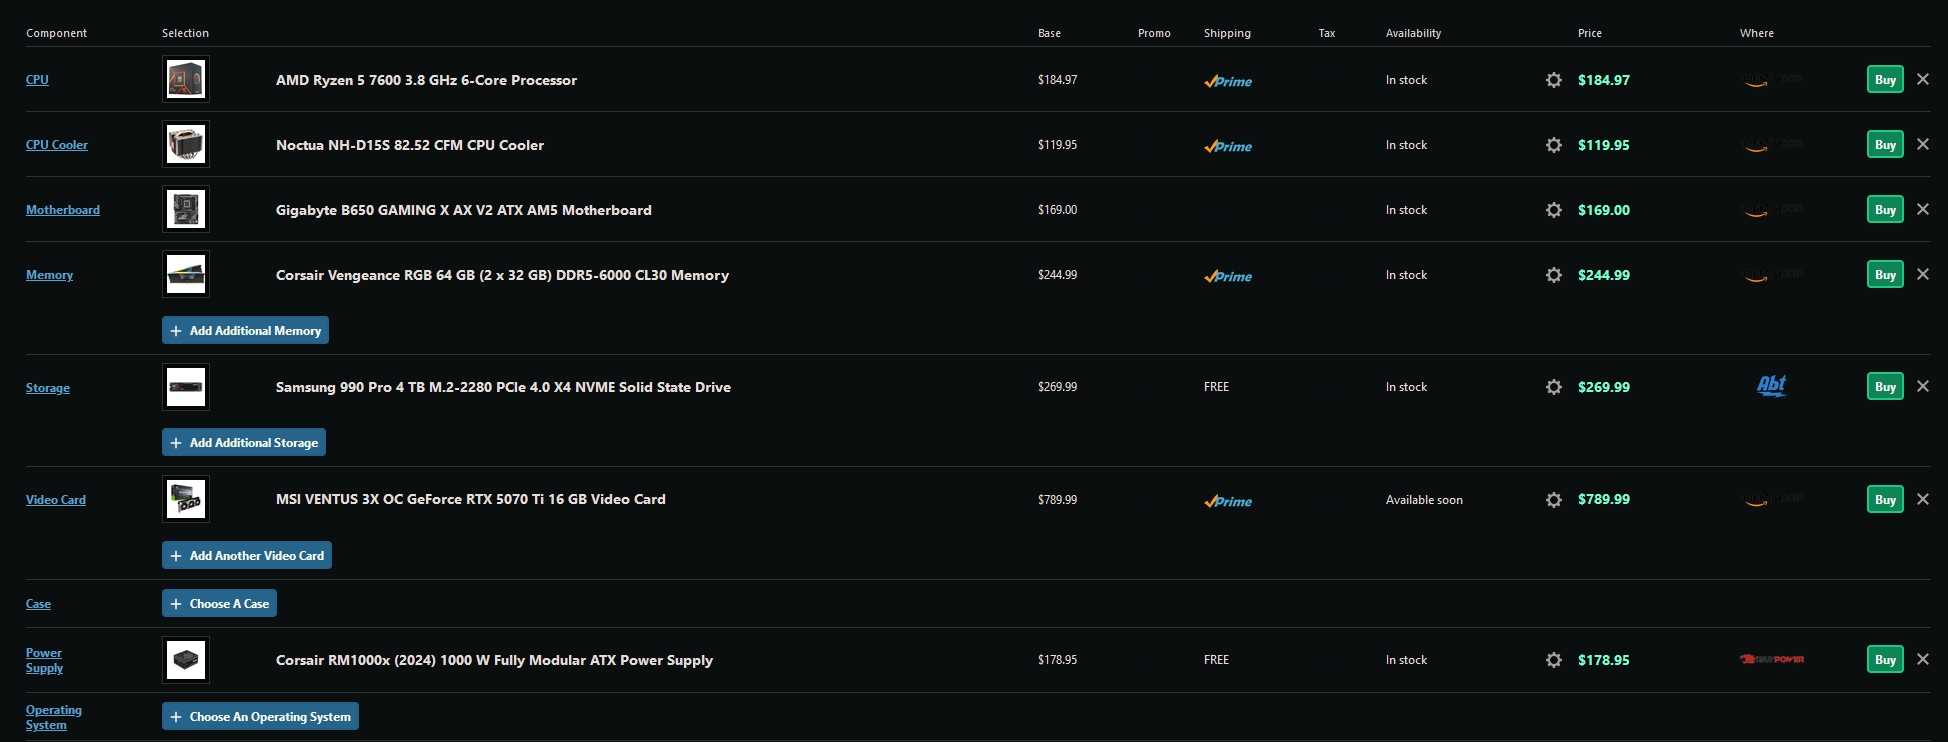Buy the Gigabyte B650 GAMING X motherboard

1885,209
